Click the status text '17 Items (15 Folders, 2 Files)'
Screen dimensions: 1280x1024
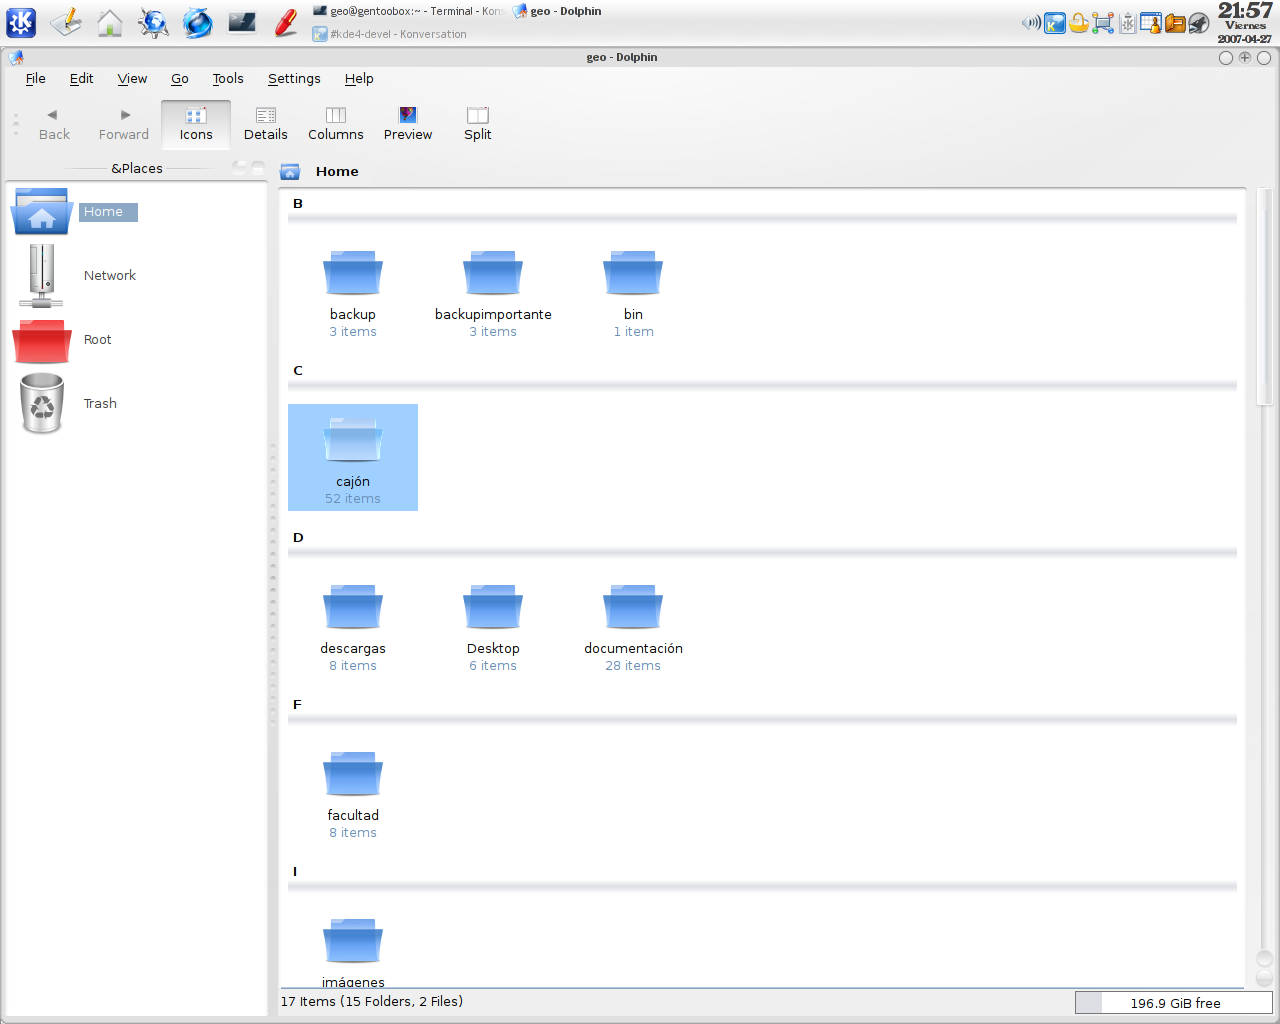click(372, 1002)
